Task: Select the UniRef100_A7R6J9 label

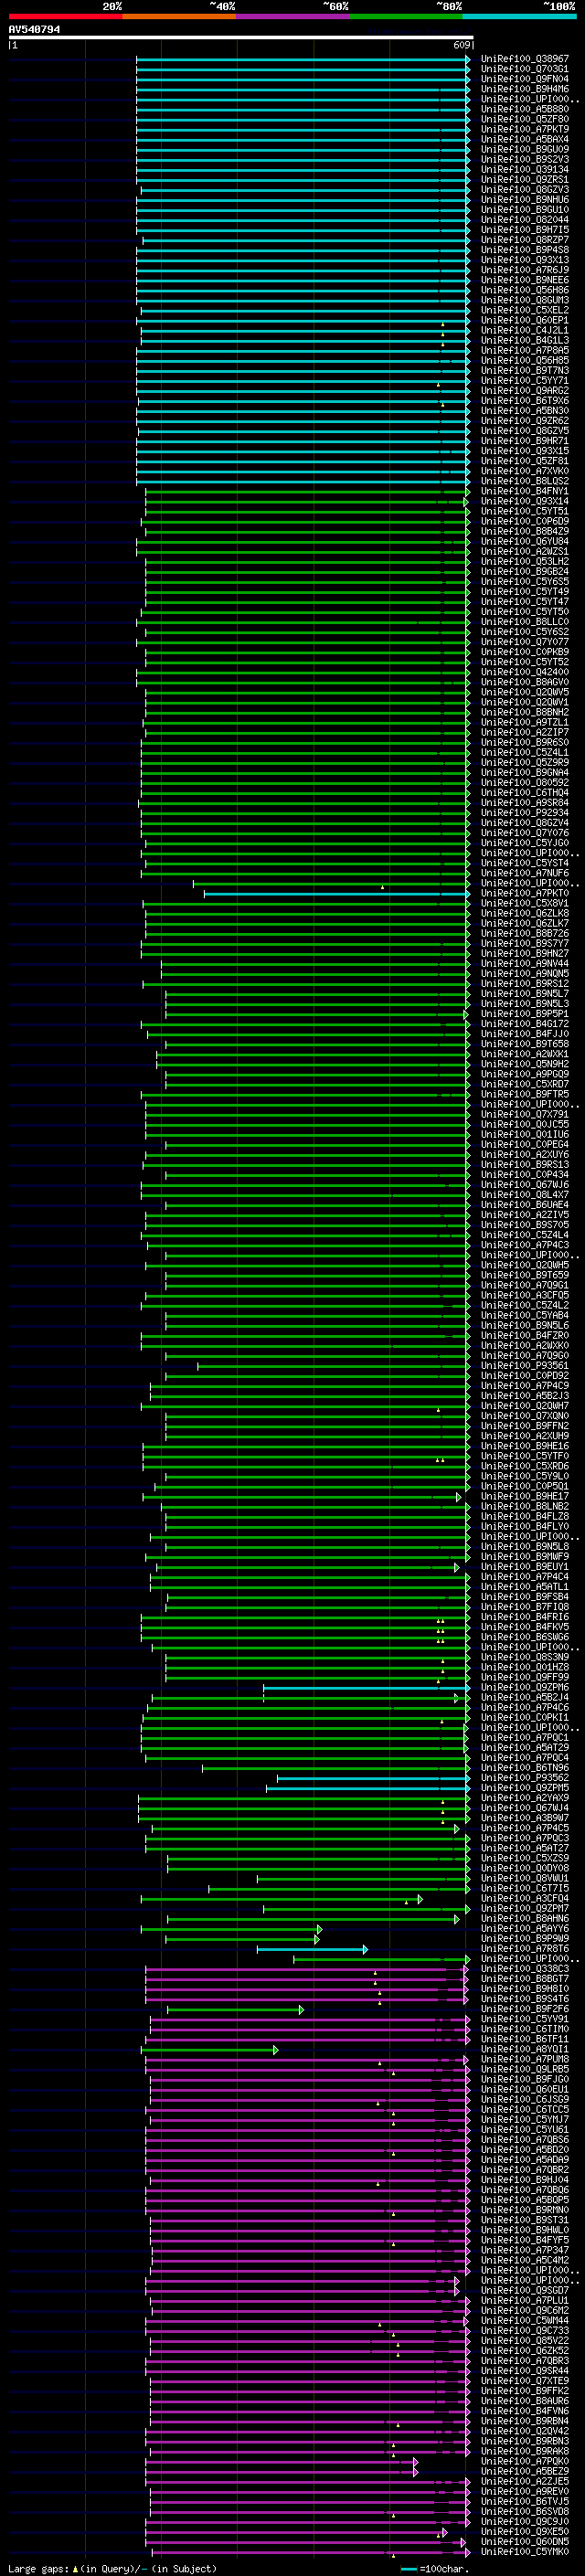Action: pyautogui.click(x=525, y=270)
